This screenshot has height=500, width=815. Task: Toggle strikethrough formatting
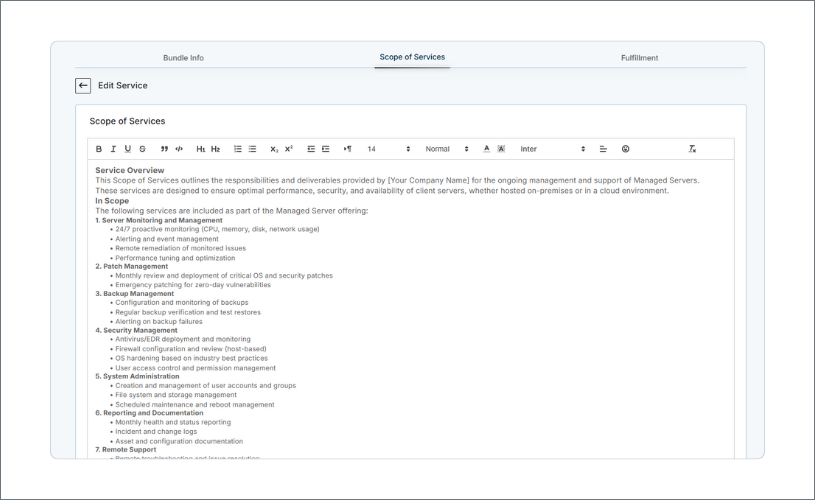[142, 149]
